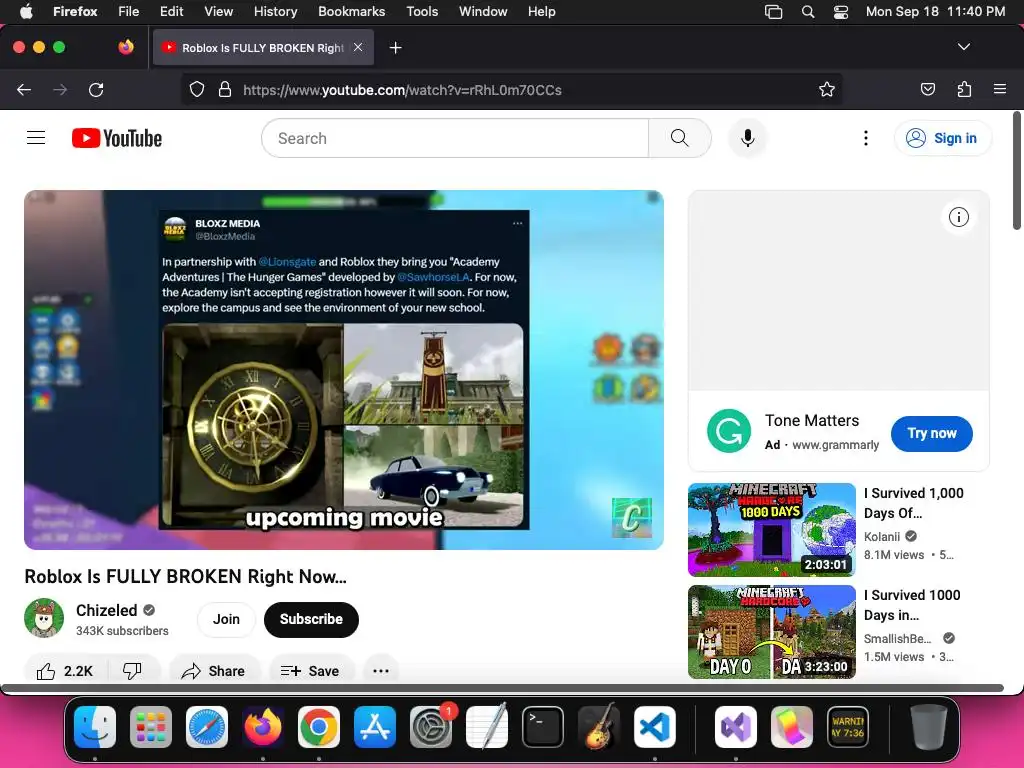1024x768 pixels.
Task: Open the File menu
Action: pos(129,12)
